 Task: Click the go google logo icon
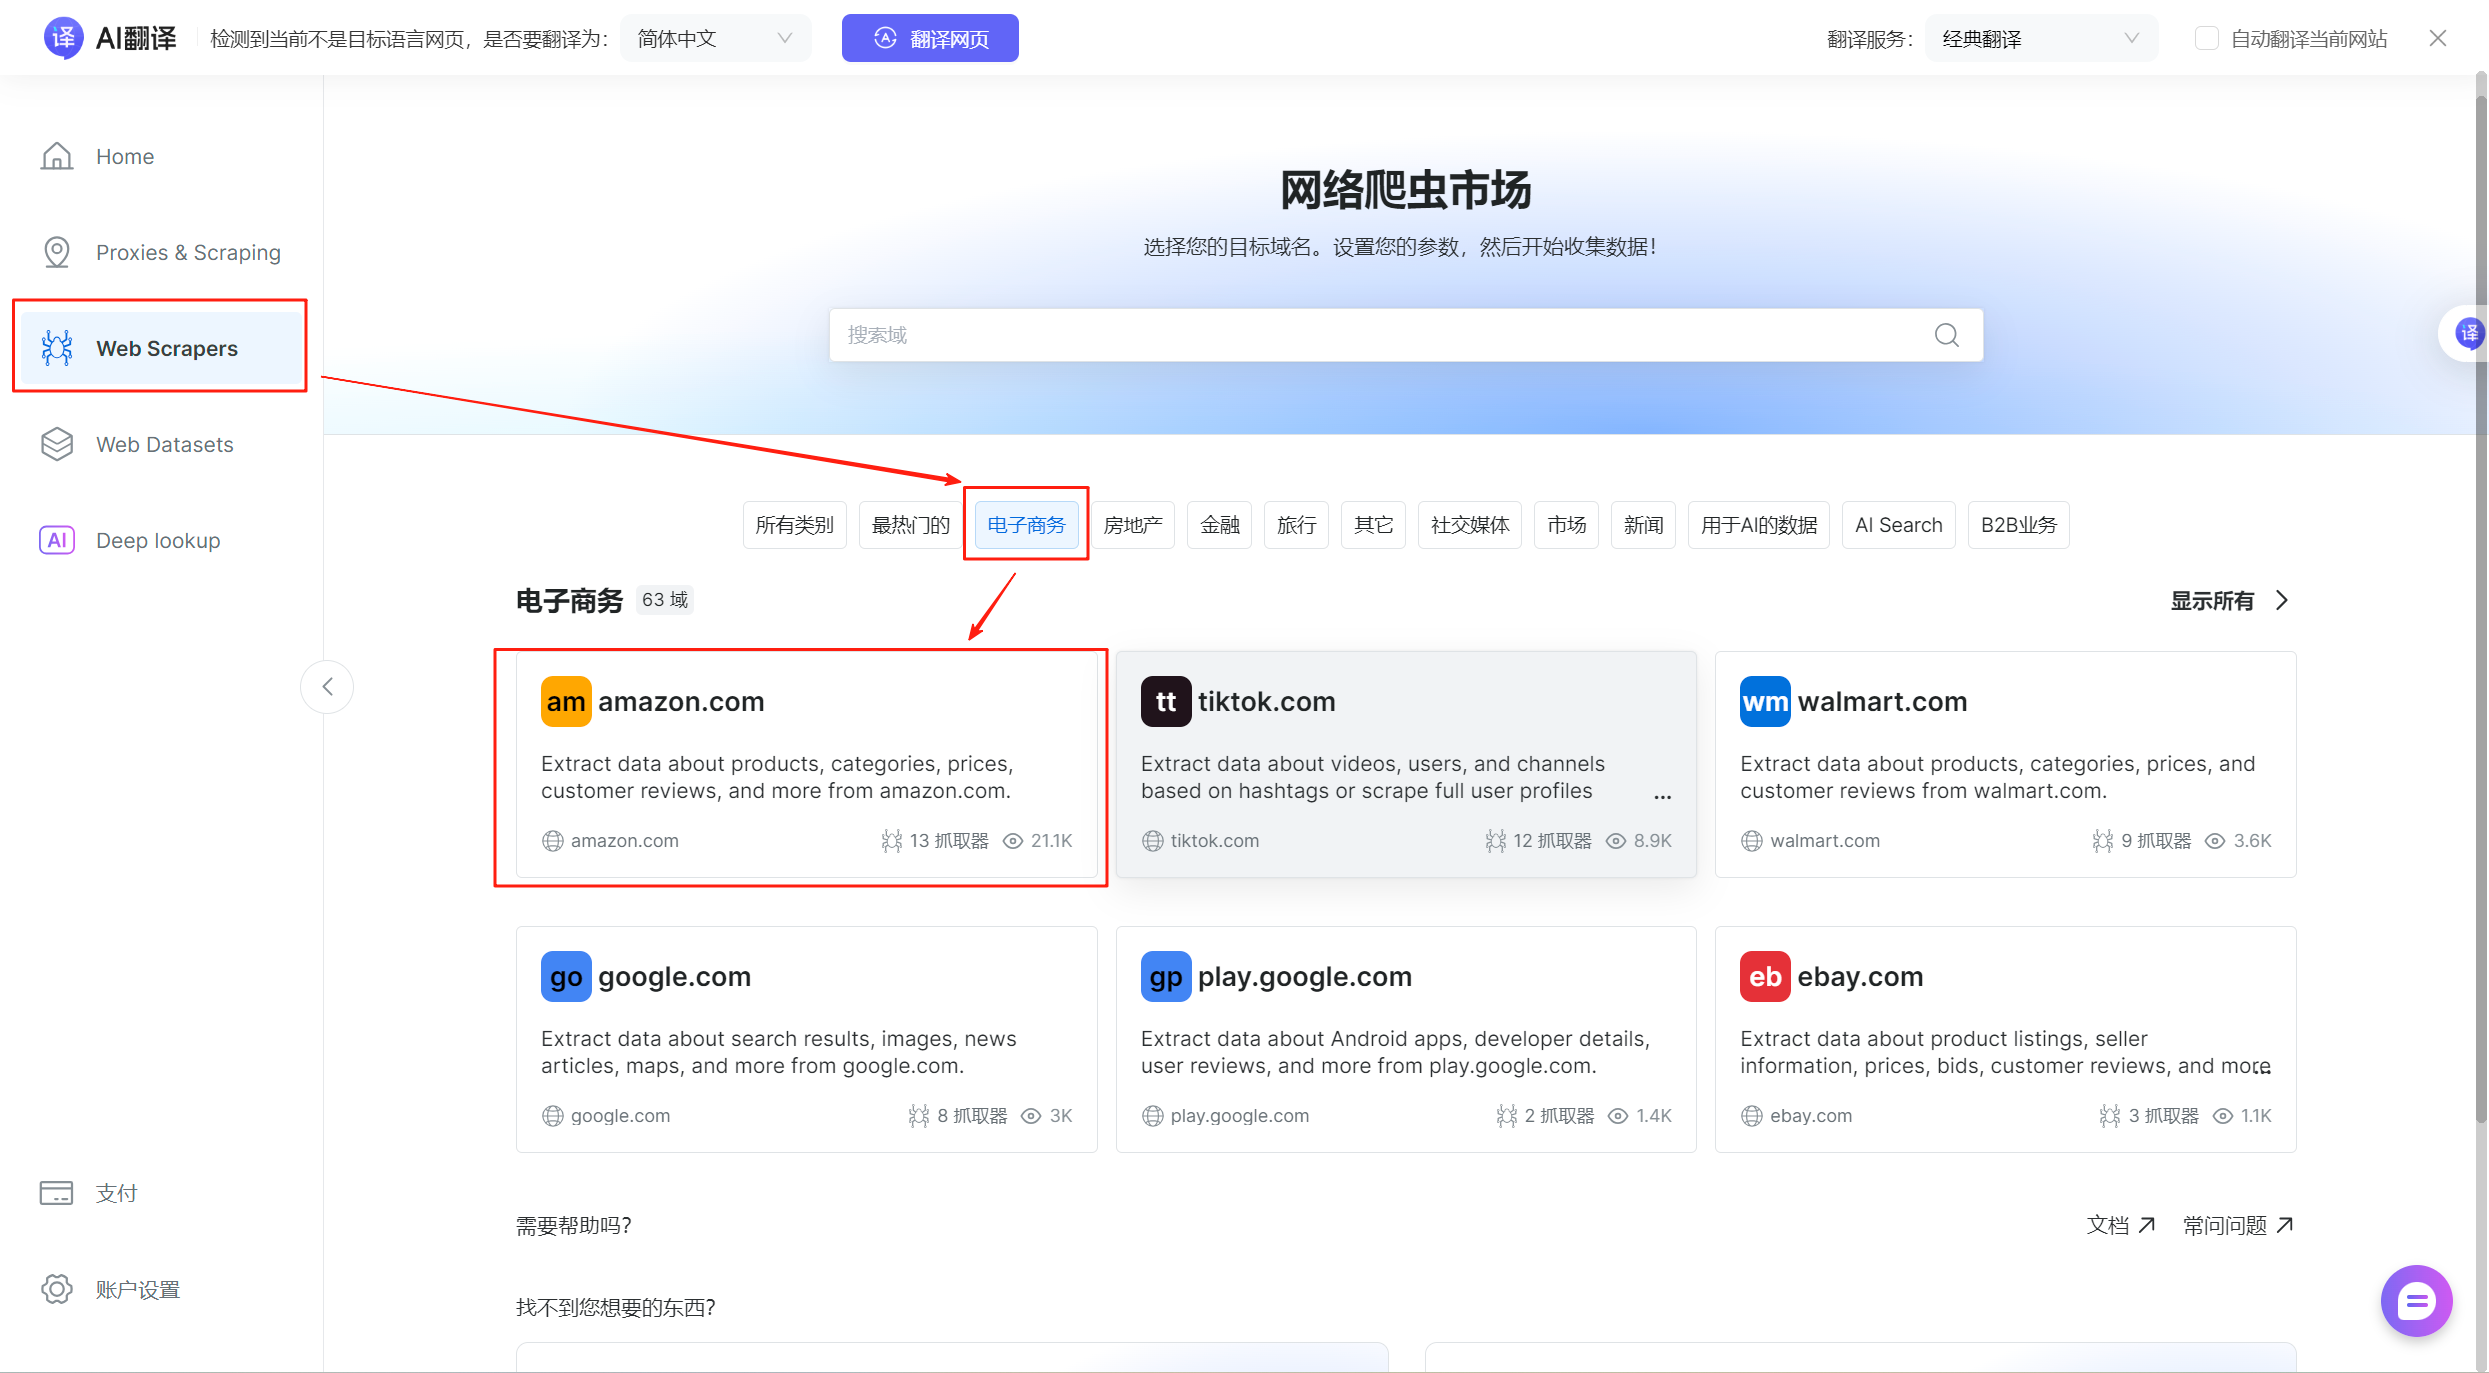coord(566,977)
